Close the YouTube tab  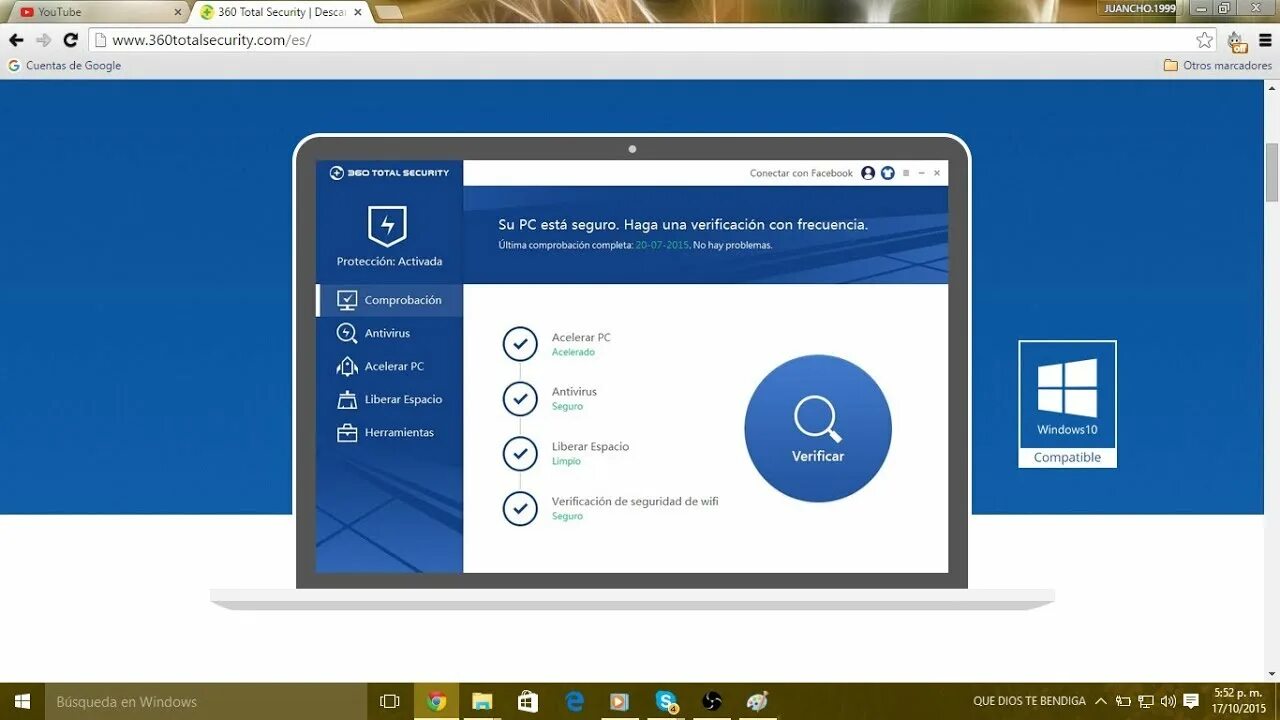178,12
